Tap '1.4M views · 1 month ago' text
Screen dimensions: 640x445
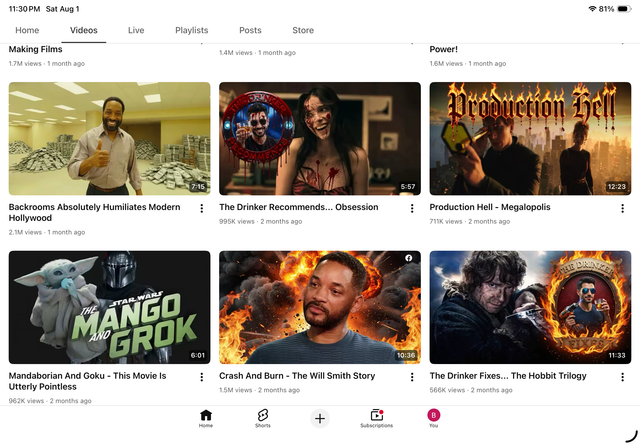tap(257, 53)
